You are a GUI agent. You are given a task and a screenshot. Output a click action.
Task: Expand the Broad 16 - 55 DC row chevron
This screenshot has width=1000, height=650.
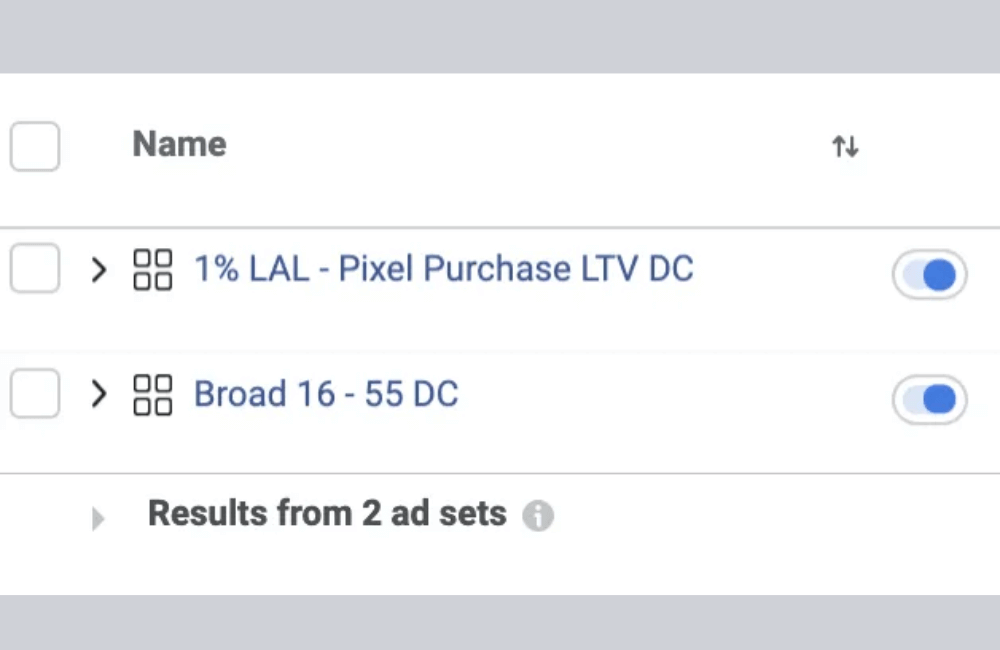[98, 395]
